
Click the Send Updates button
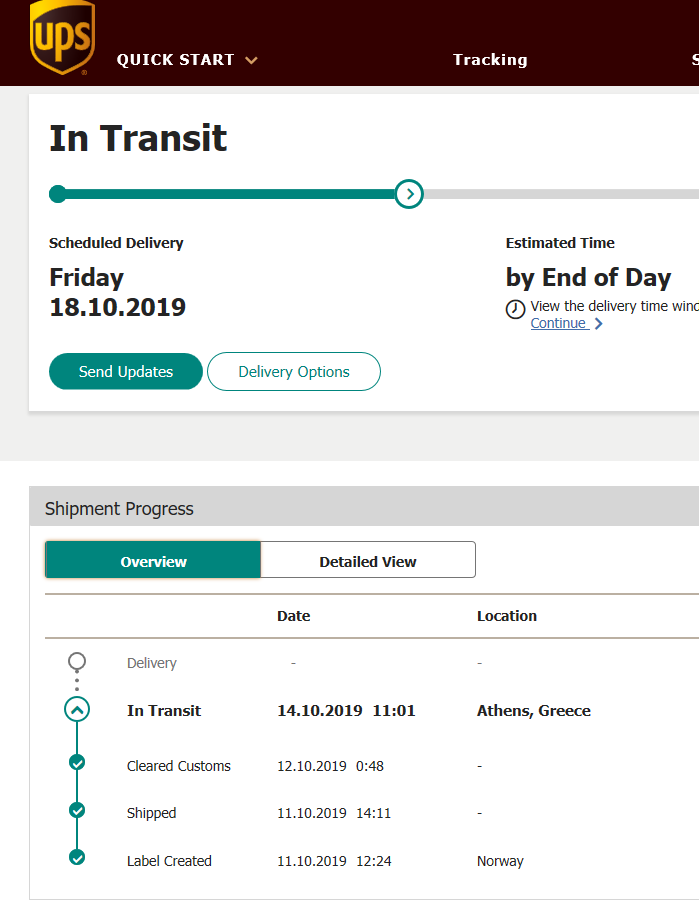pyautogui.click(x=126, y=371)
